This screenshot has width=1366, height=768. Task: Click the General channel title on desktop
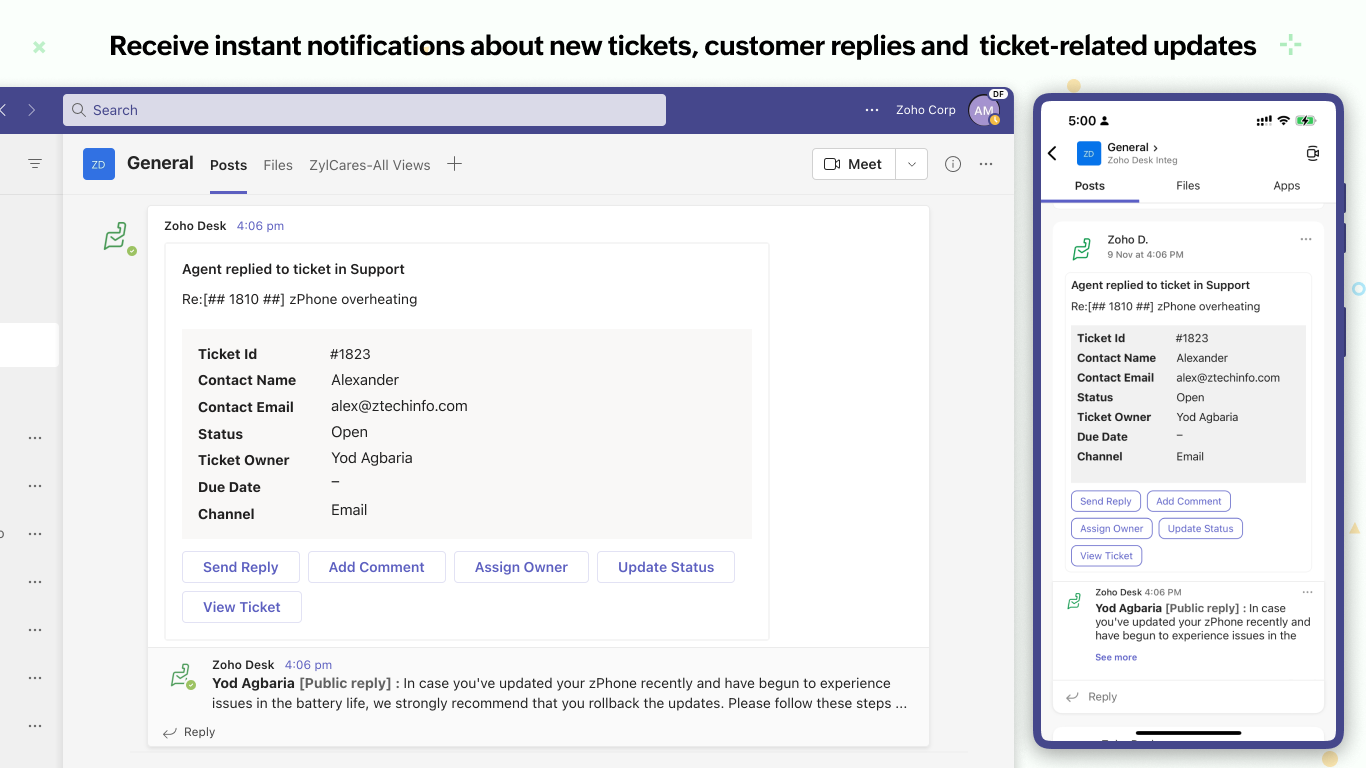click(160, 163)
